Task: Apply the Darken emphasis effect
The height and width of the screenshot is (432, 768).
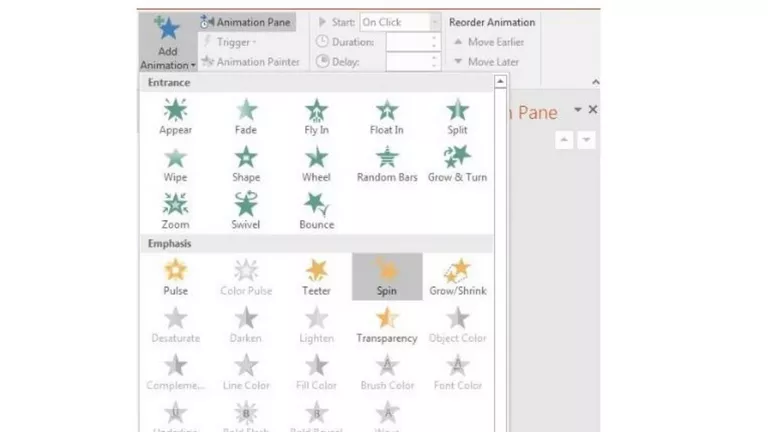Action: 246,324
